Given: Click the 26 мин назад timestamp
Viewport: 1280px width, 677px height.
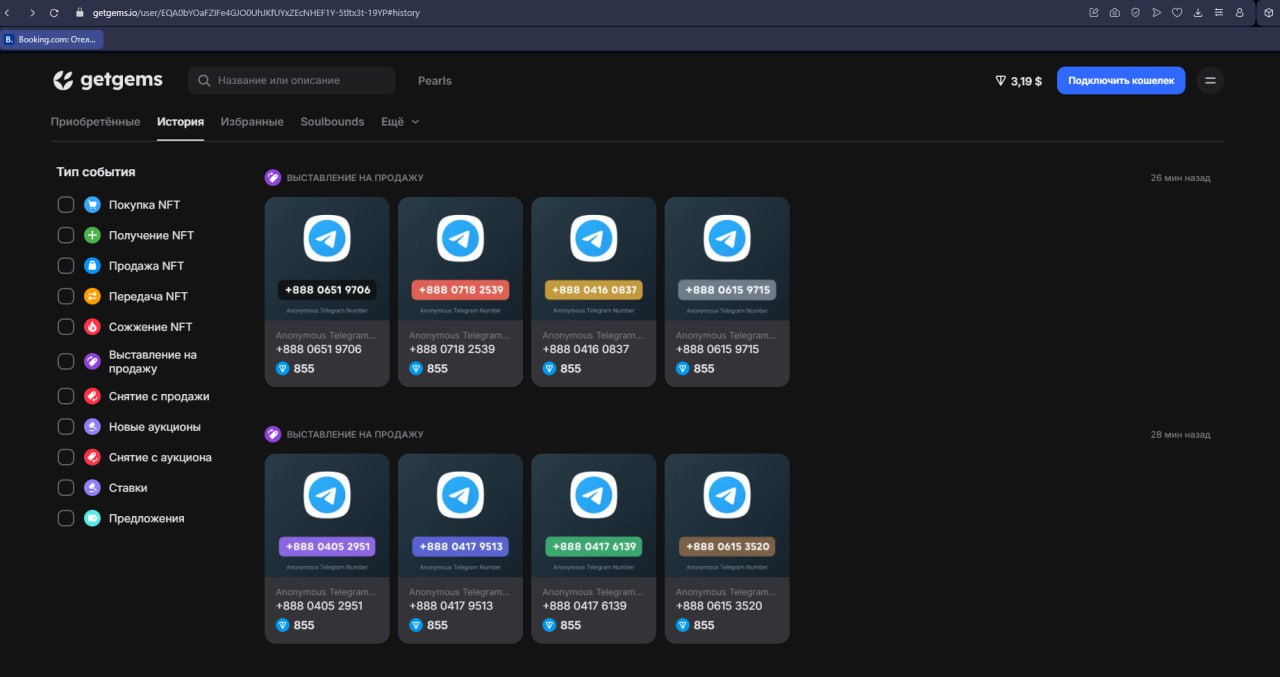Looking at the screenshot, I should [1180, 178].
